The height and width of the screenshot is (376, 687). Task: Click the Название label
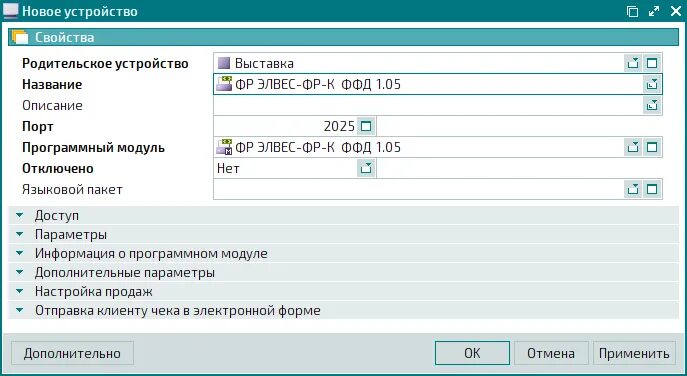point(52,84)
